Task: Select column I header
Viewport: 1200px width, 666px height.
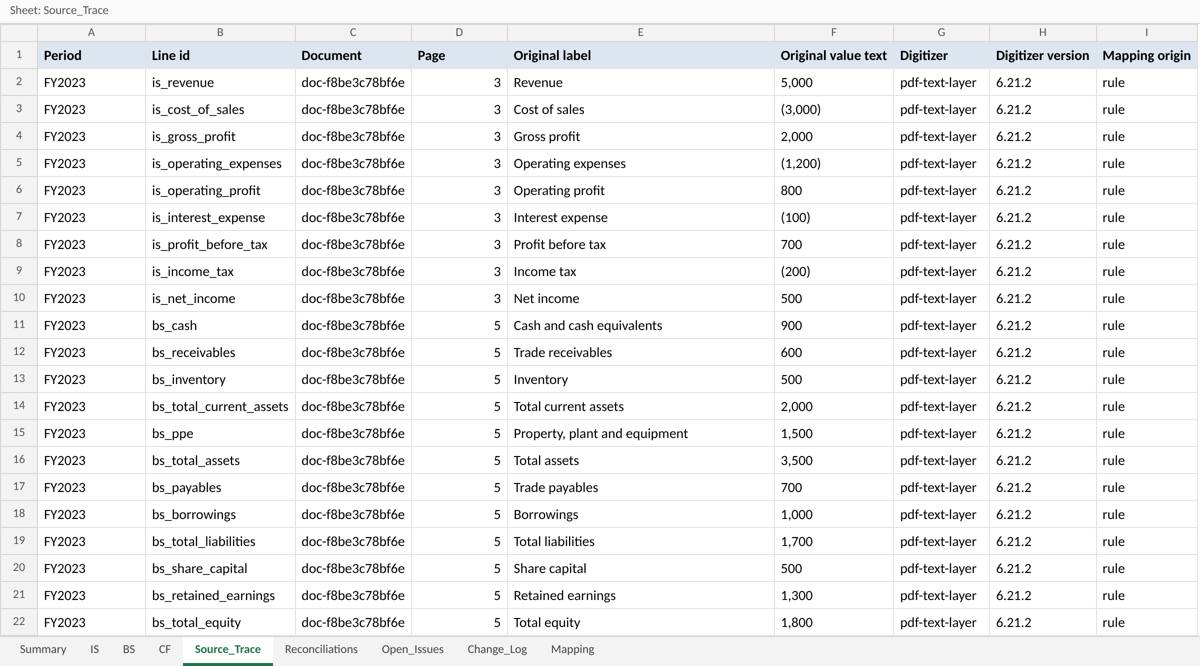Action: coord(1147,32)
